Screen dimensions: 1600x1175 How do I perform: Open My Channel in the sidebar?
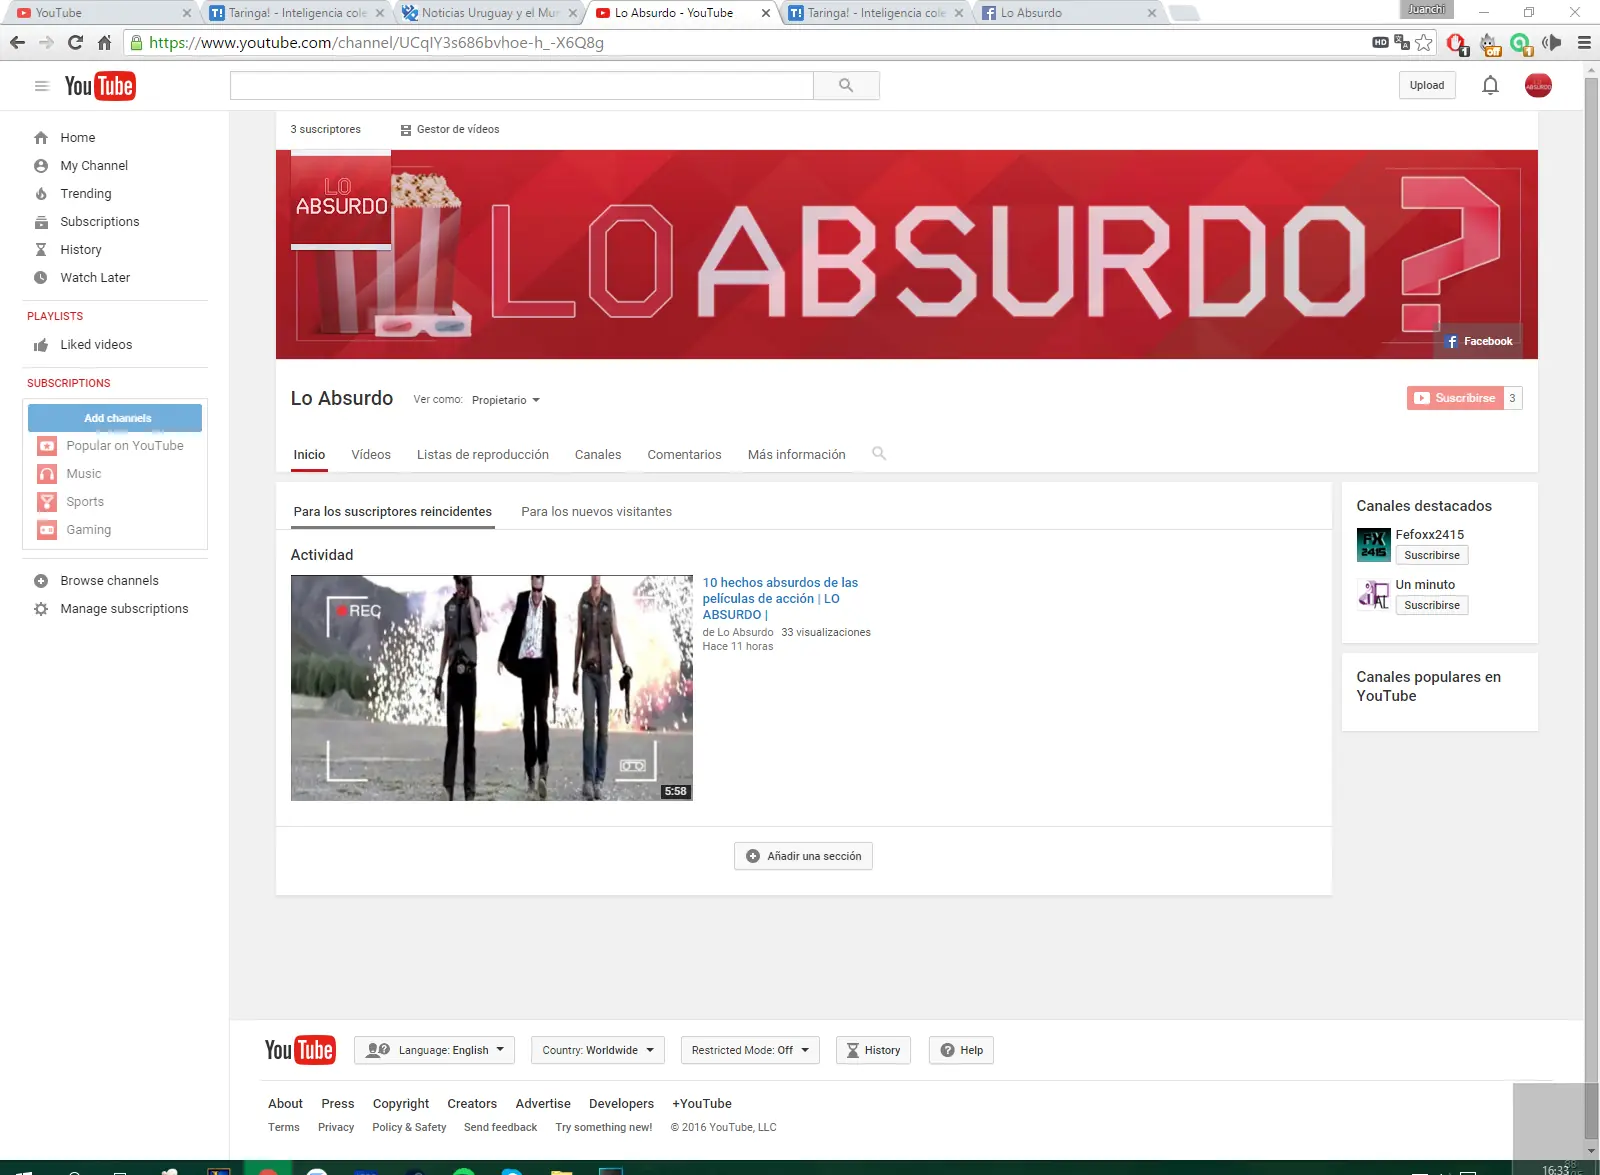coord(94,166)
